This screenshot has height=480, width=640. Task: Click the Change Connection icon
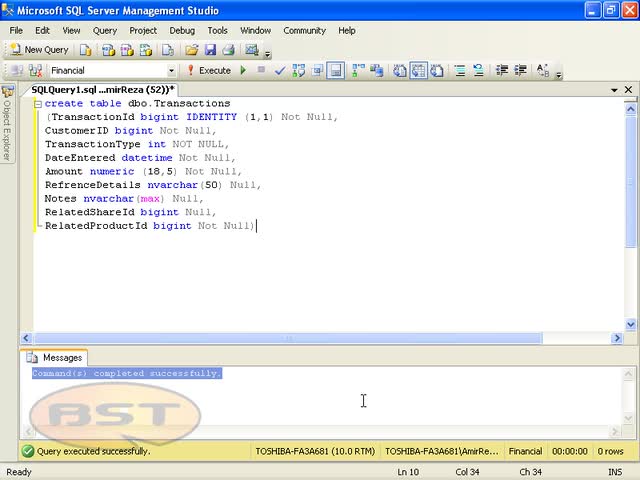point(36,71)
